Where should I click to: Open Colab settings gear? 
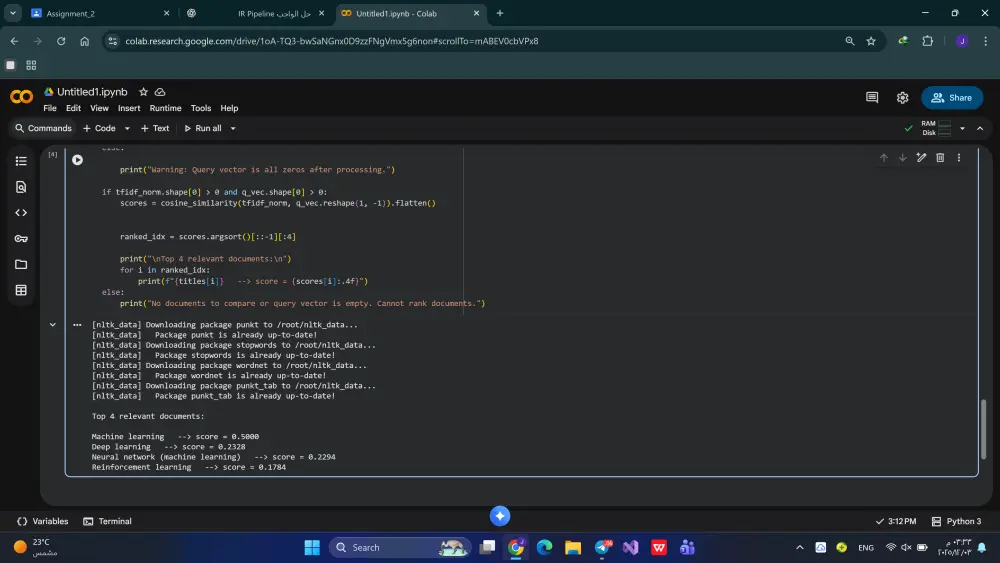[x=902, y=98]
